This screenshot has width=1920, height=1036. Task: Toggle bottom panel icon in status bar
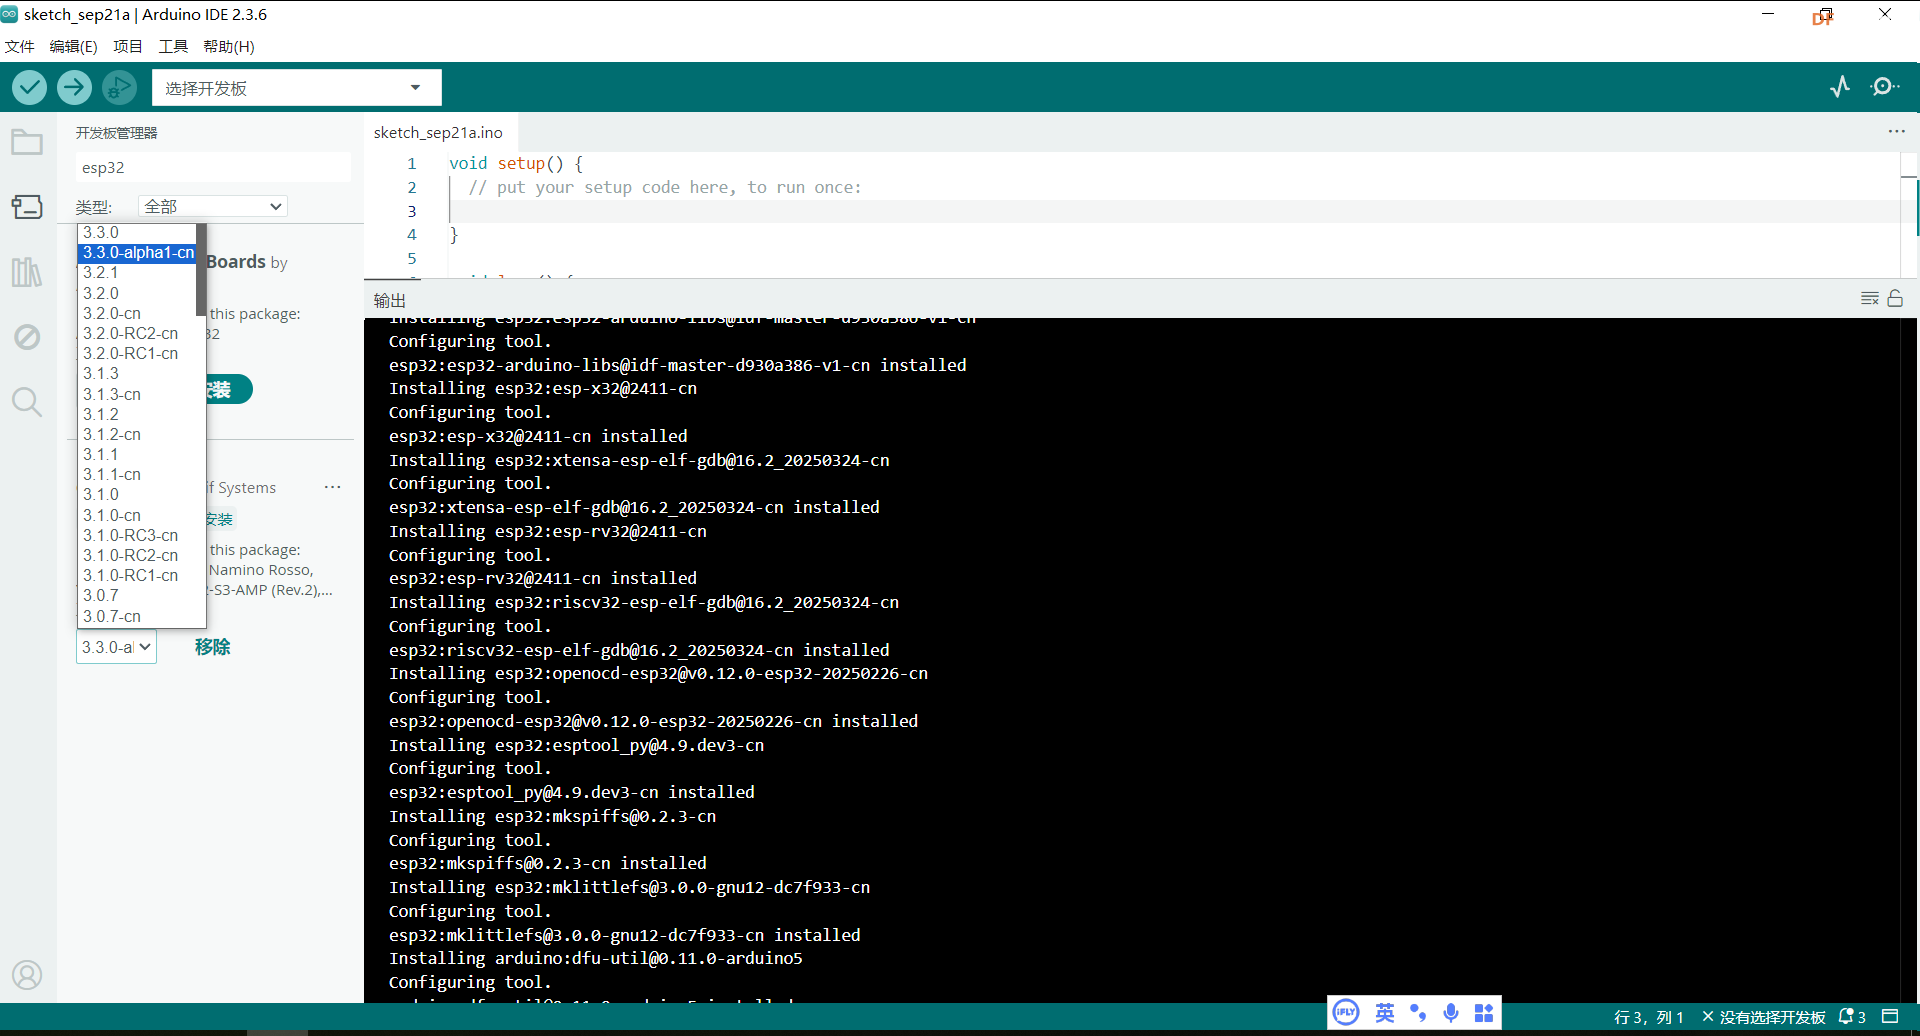pyautogui.click(x=1890, y=1016)
